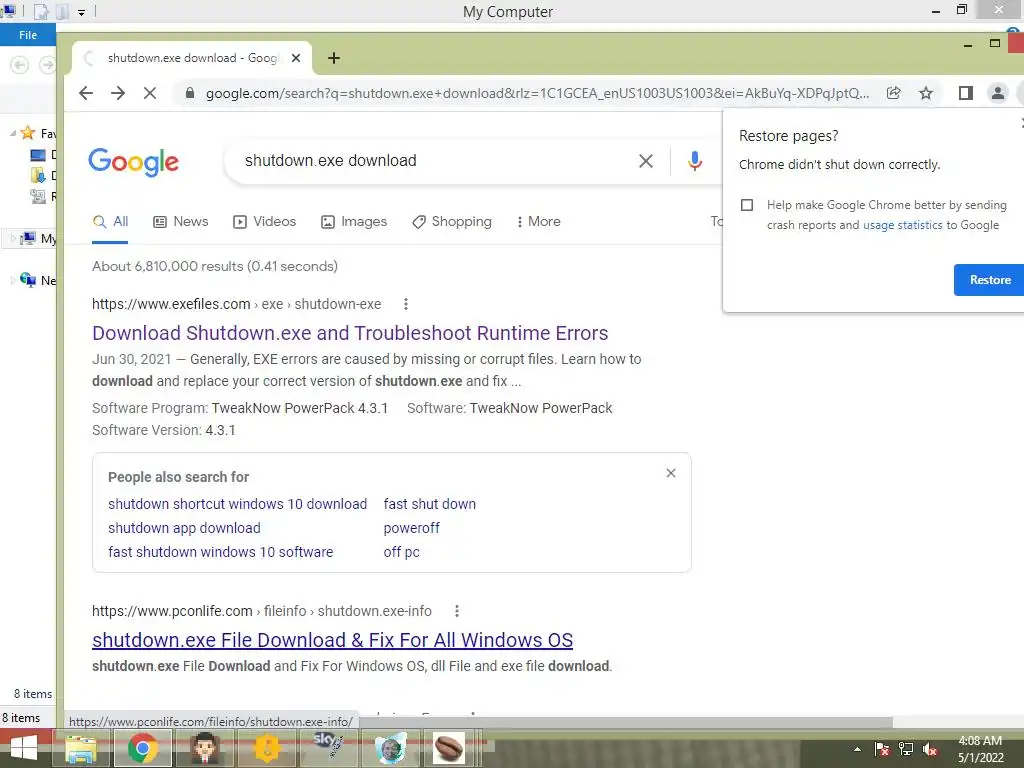Clear the Google search box
Image resolution: width=1024 pixels, height=768 pixels.
click(x=646, y=161)
